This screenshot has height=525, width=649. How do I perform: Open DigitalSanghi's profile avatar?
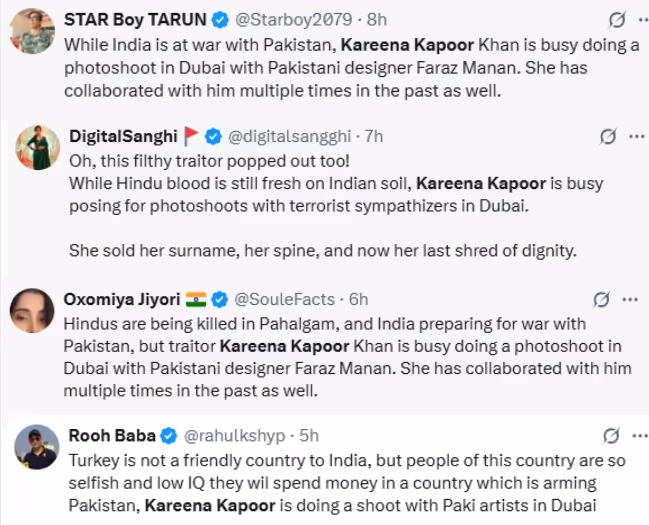(x=38, y=148)
